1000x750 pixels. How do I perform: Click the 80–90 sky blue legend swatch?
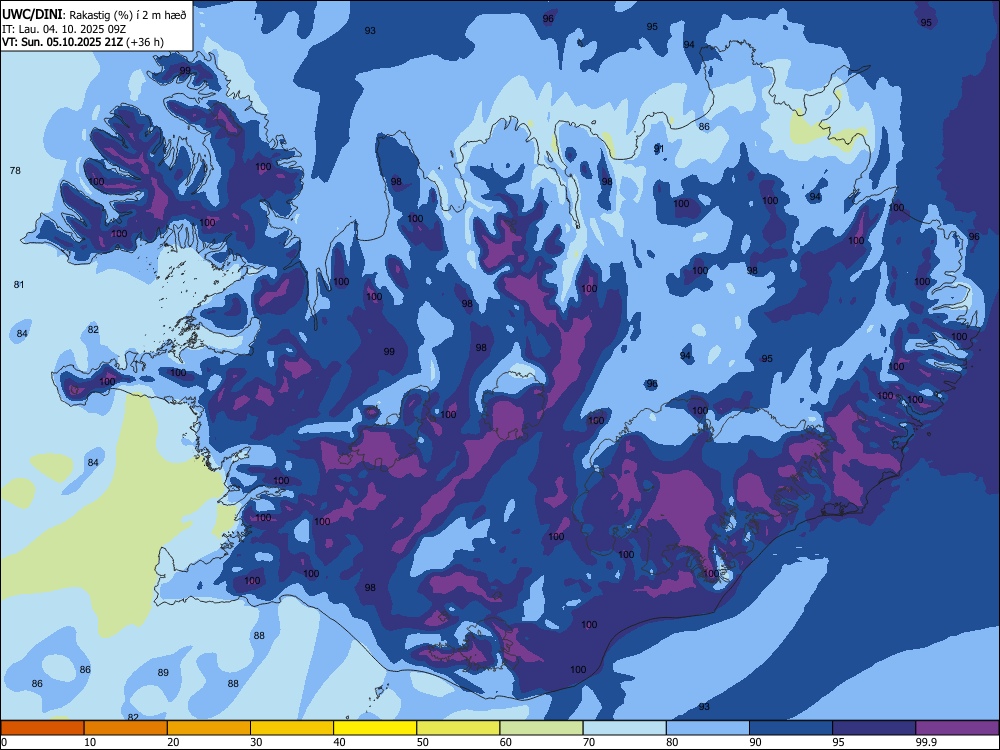click(708, 728)
